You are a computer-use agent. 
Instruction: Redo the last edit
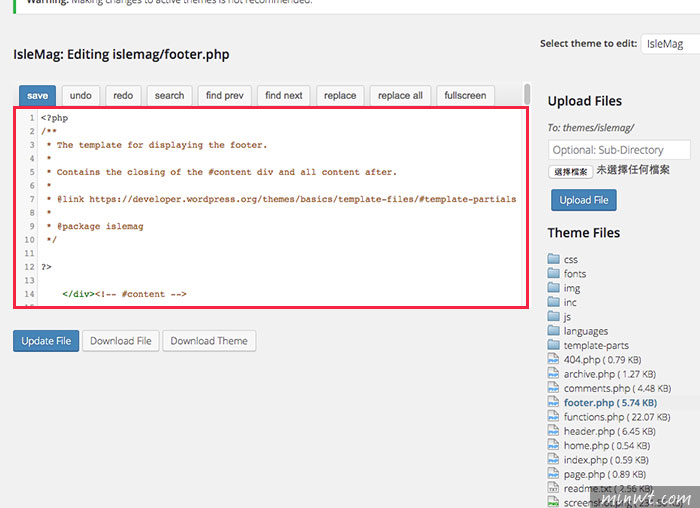[123, 96]
